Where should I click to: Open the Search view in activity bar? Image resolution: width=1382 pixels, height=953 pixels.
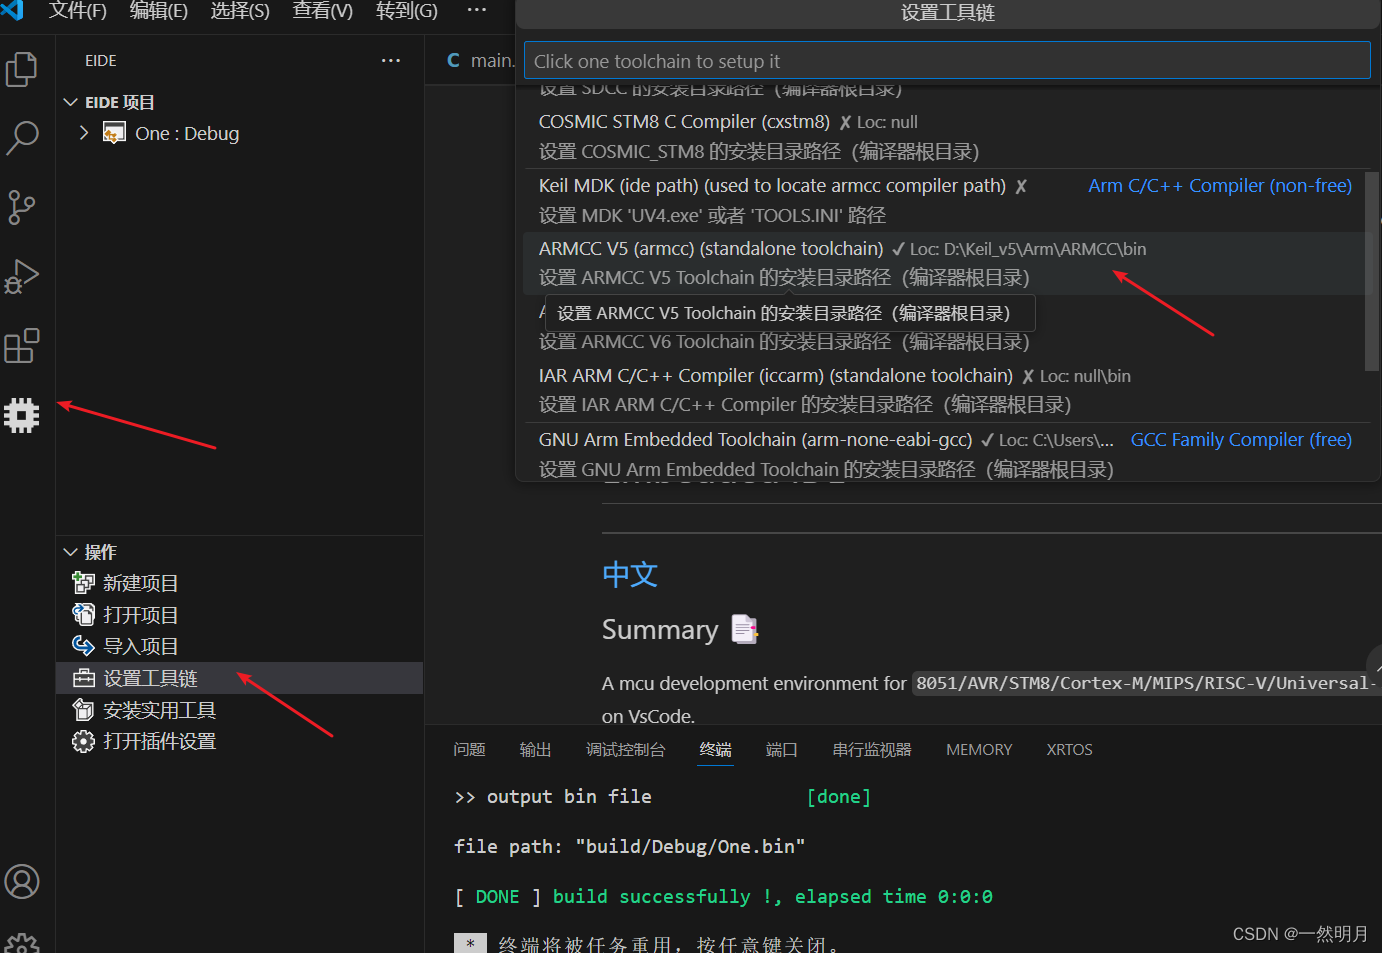tap(22, 138)
